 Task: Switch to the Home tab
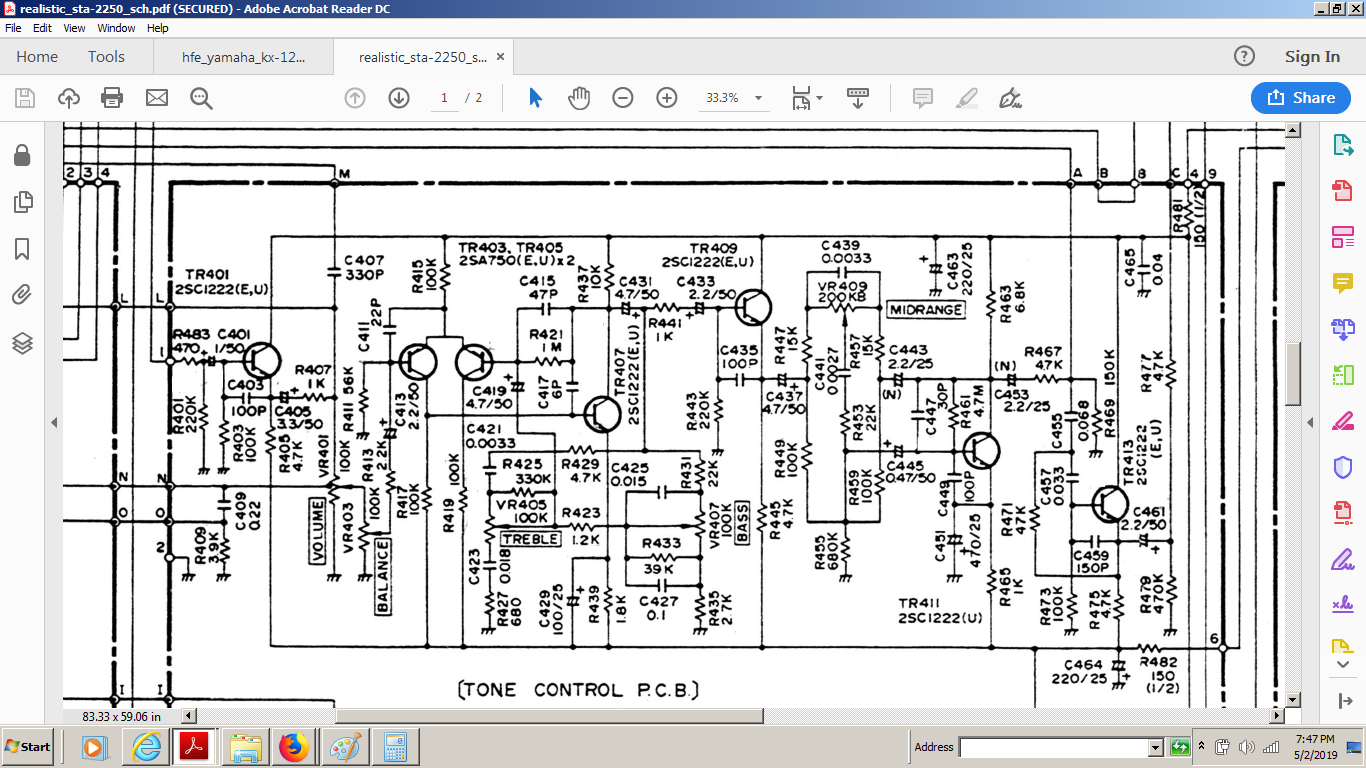pos(37,57)
